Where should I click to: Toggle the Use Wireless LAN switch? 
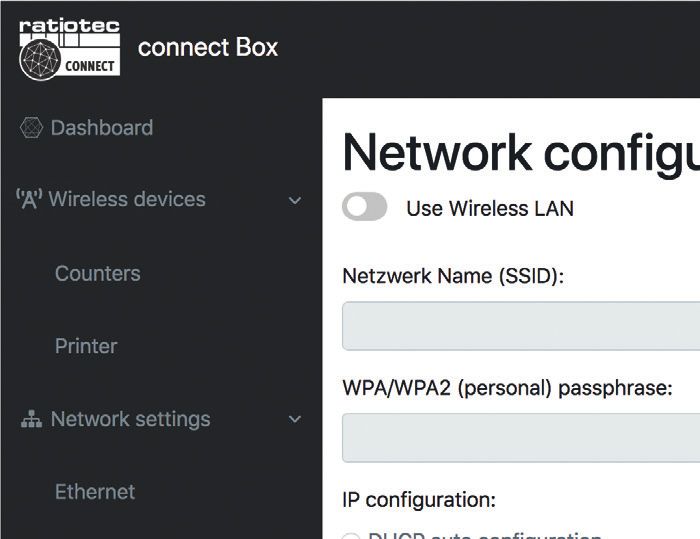point(365,207)
